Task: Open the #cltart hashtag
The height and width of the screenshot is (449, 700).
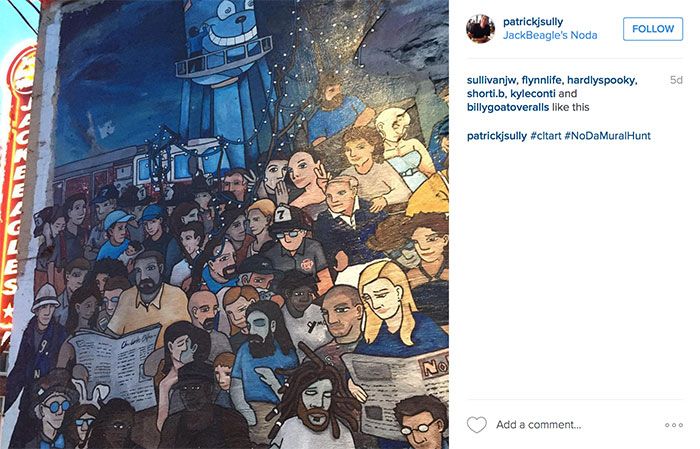Action: click(x=546, y=136)
